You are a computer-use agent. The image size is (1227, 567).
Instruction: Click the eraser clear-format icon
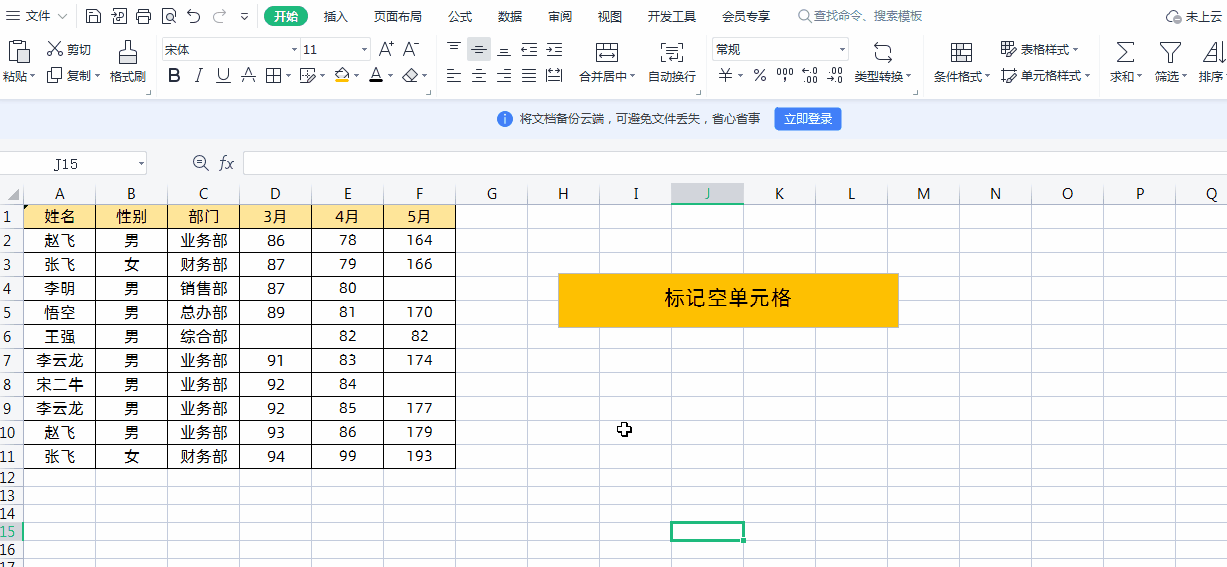(x=409, y=75)
